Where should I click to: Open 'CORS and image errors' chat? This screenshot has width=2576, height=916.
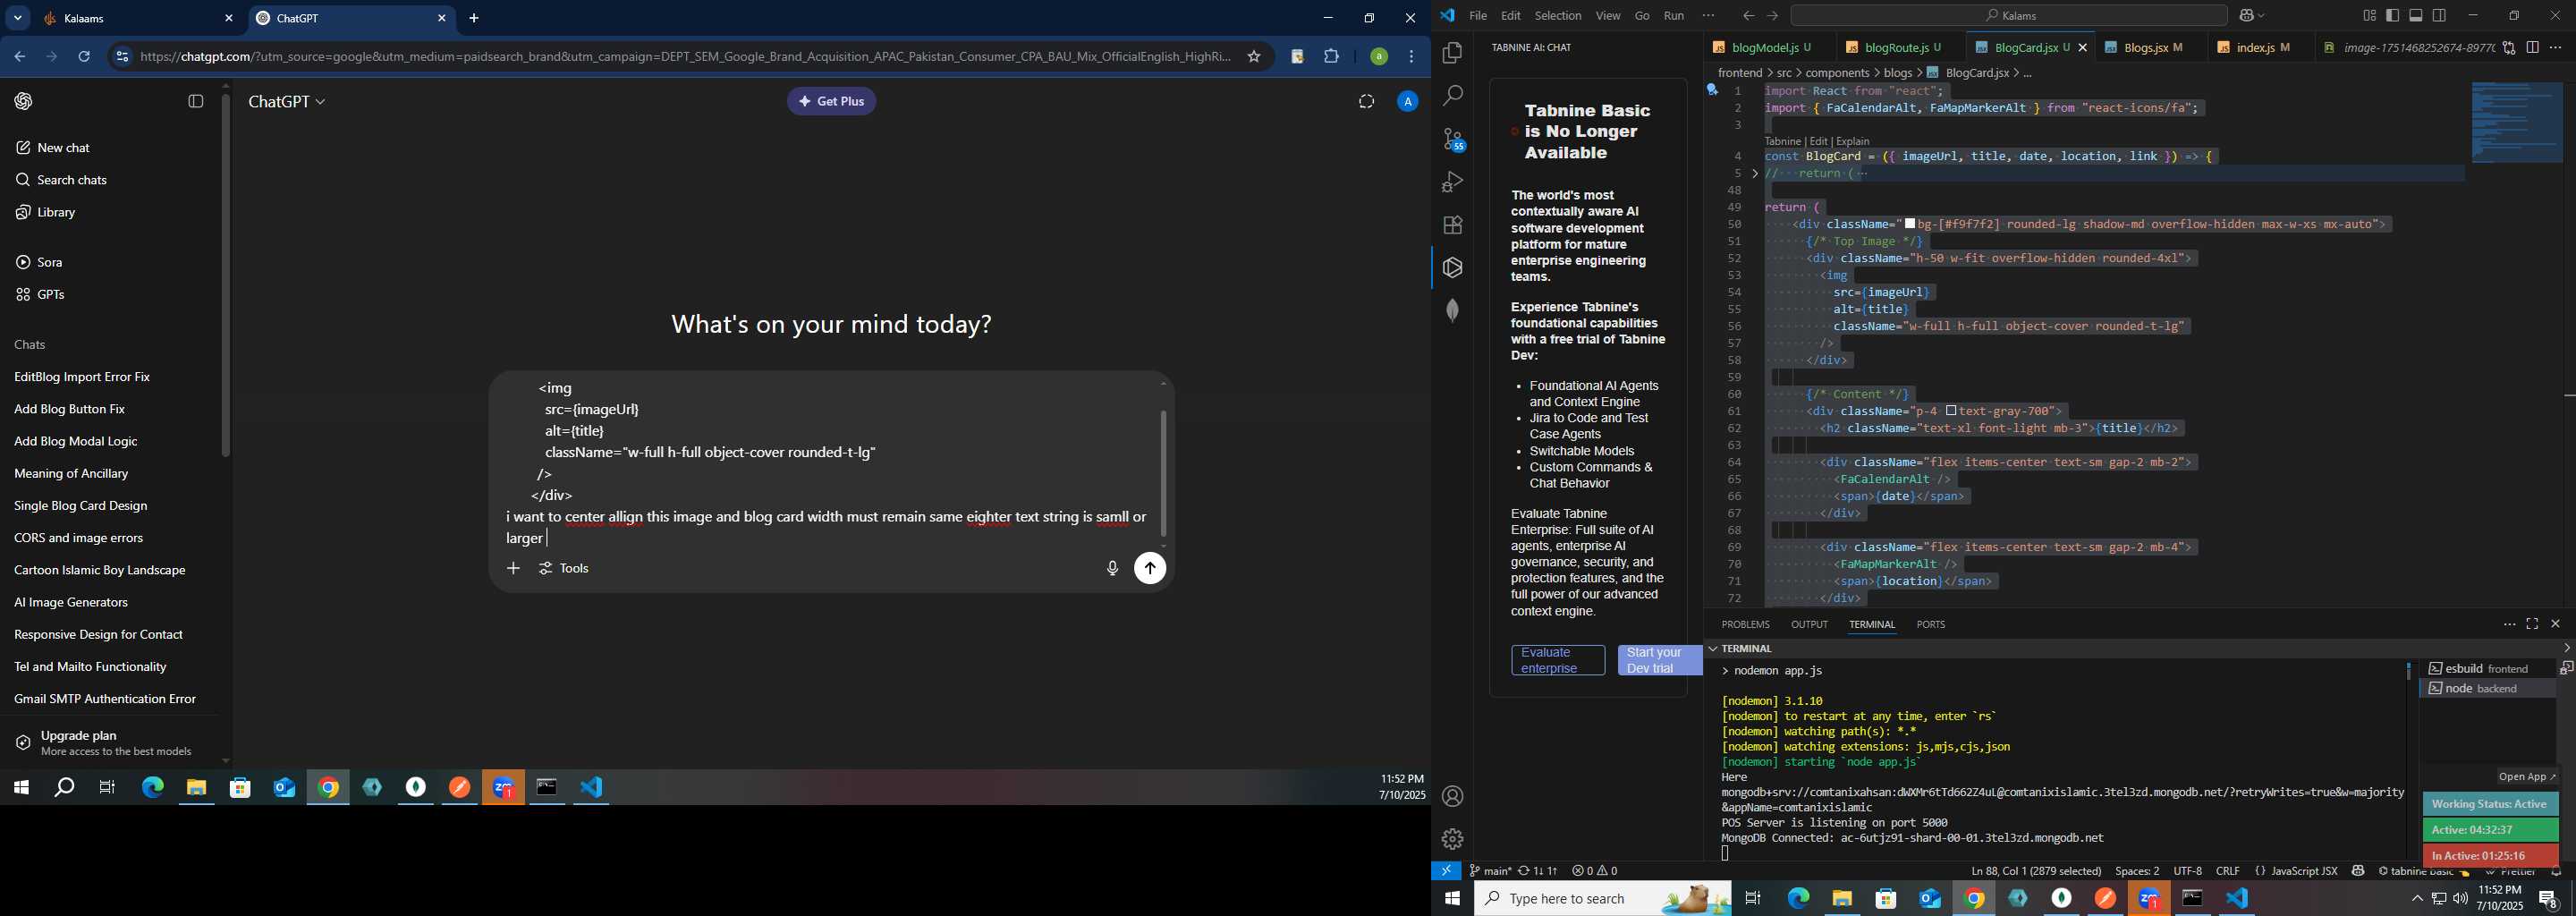pos(79,538)
